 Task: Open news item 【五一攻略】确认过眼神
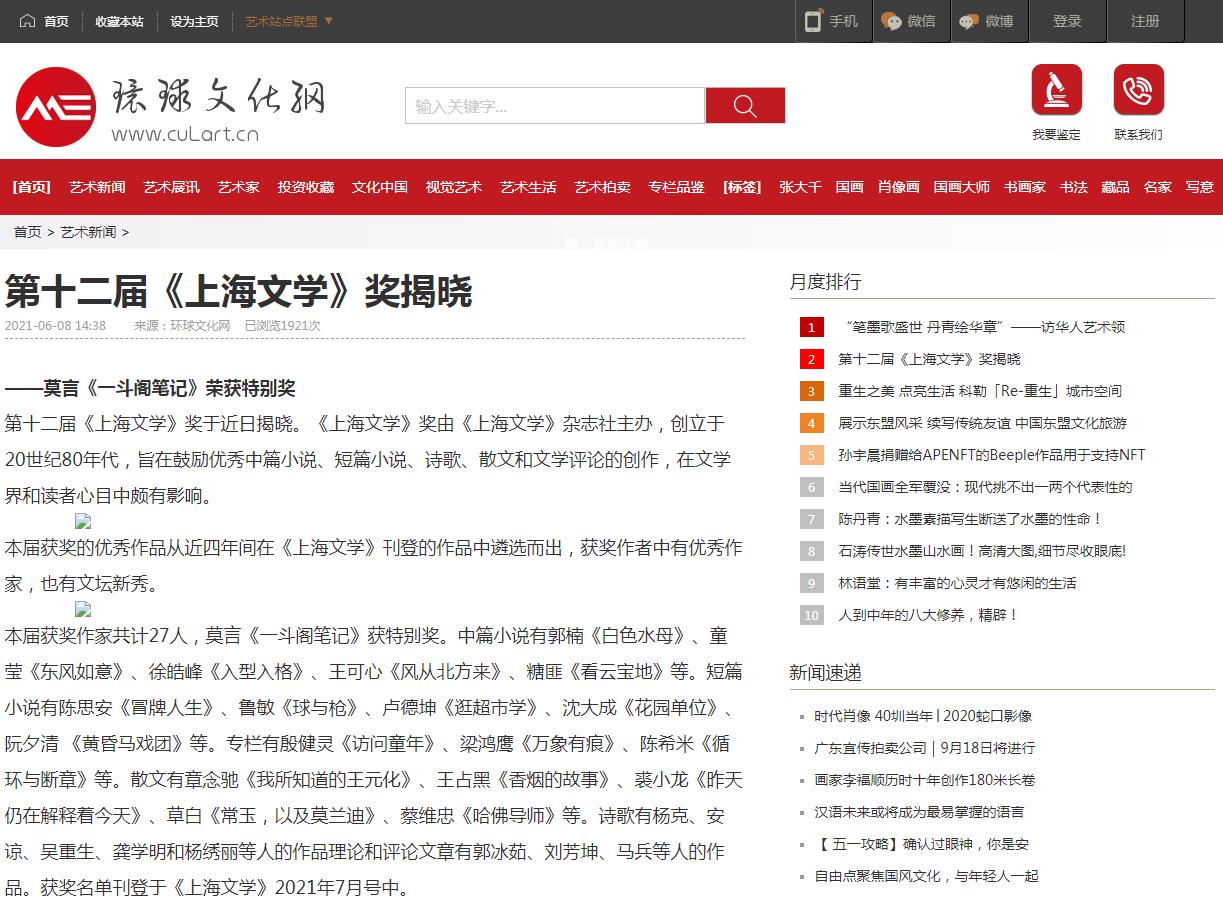point(921,844)
